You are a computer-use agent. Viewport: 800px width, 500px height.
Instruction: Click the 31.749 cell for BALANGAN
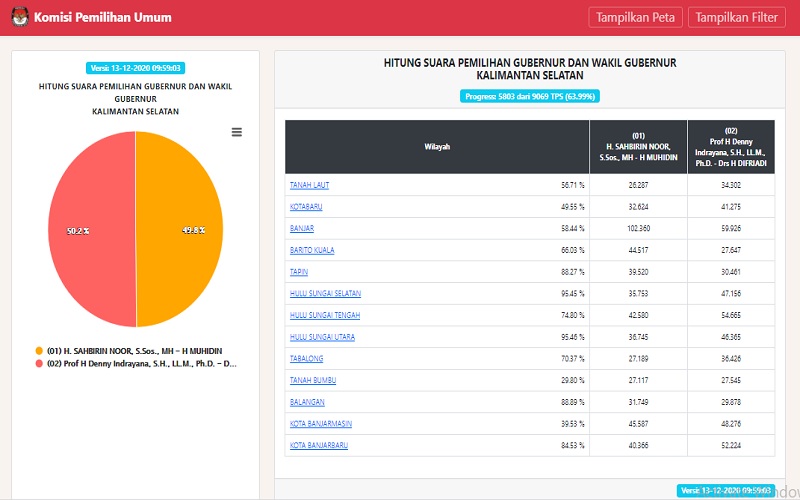click(x=638, y=402)
